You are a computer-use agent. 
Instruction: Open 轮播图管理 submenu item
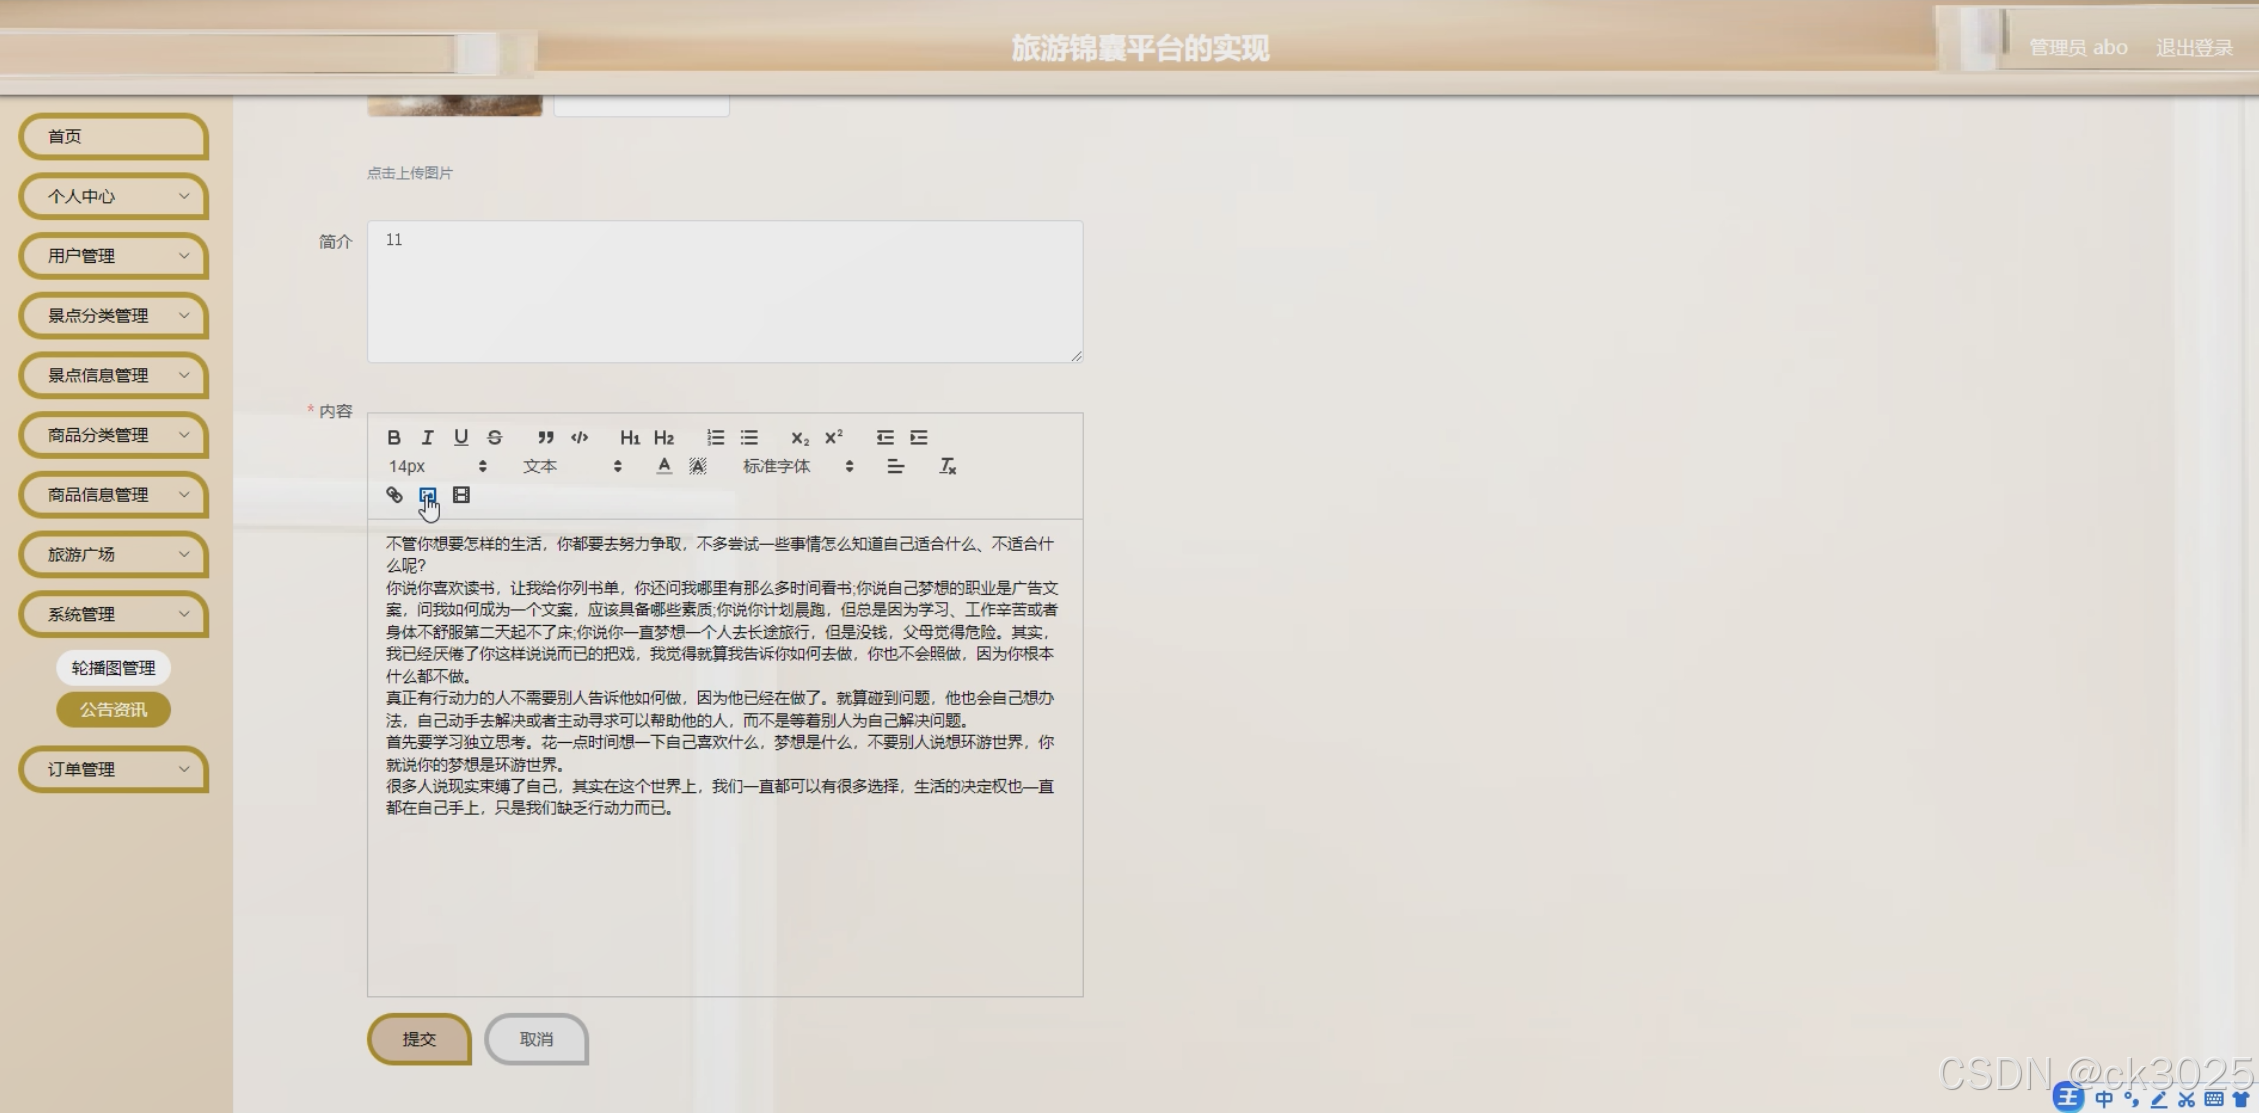tap(113, 667)
